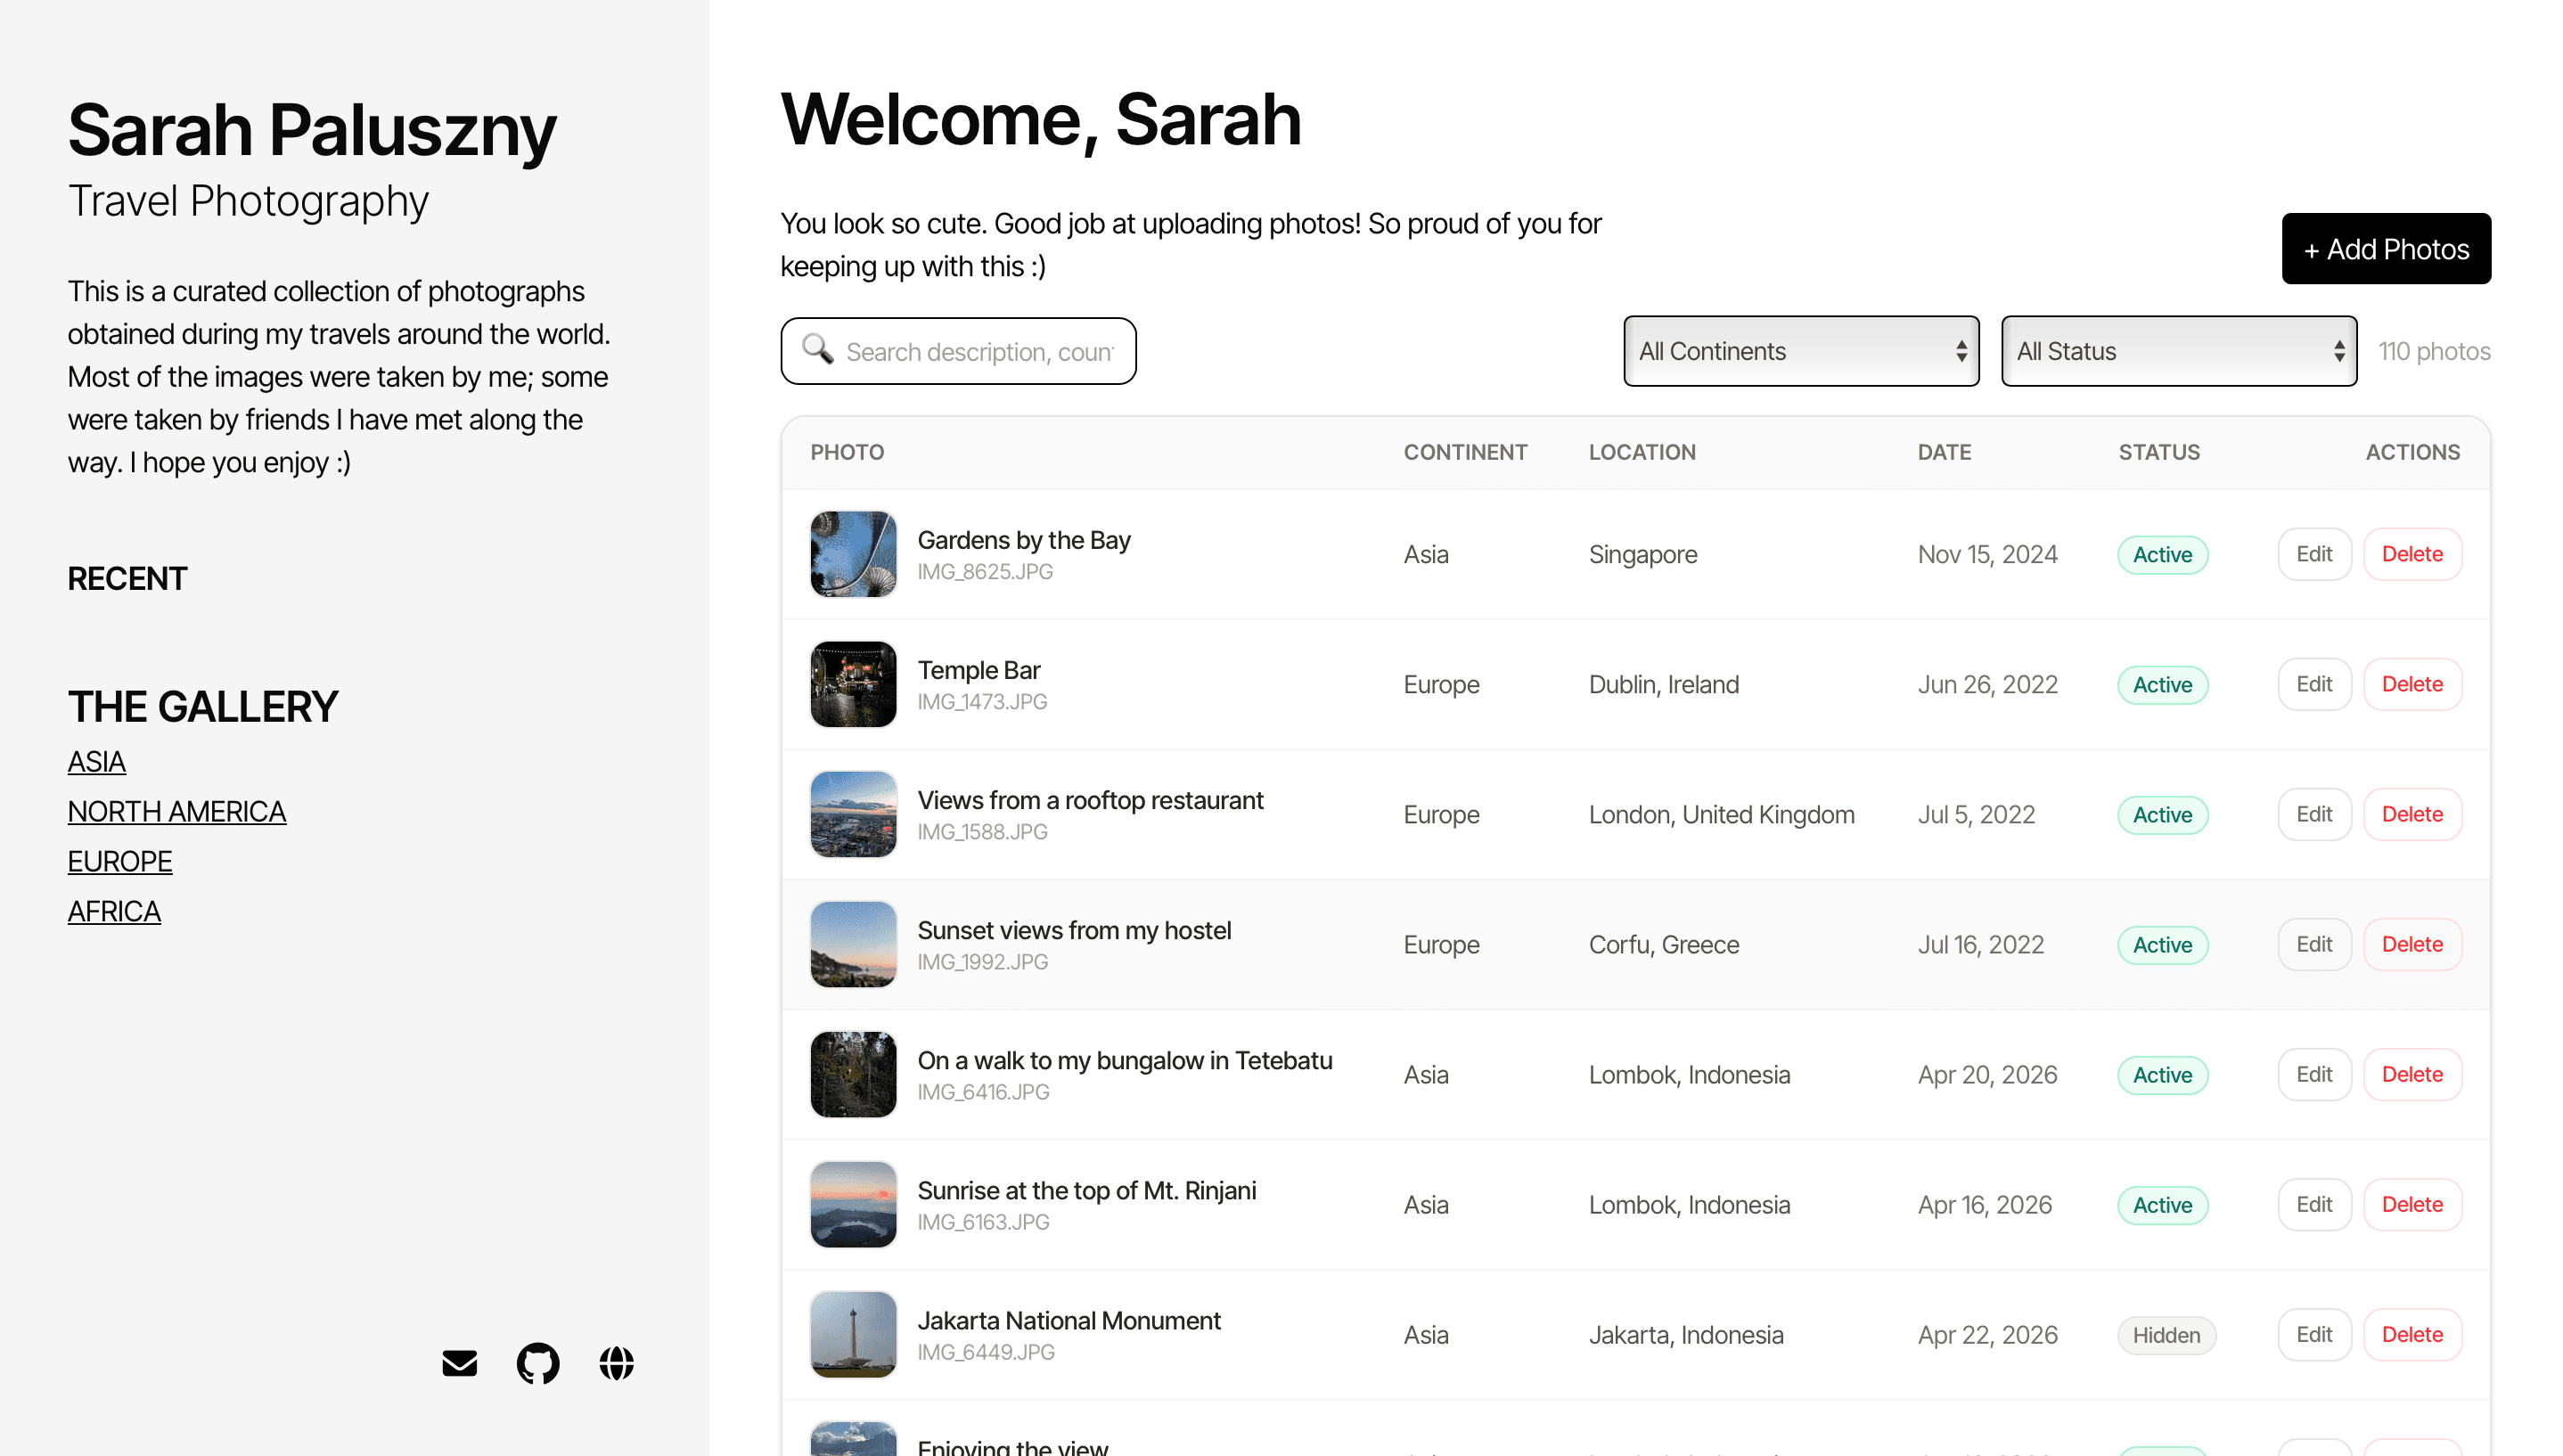Edit the Gardens by the Bay photo
2563x1456 pixels.
2314,554
